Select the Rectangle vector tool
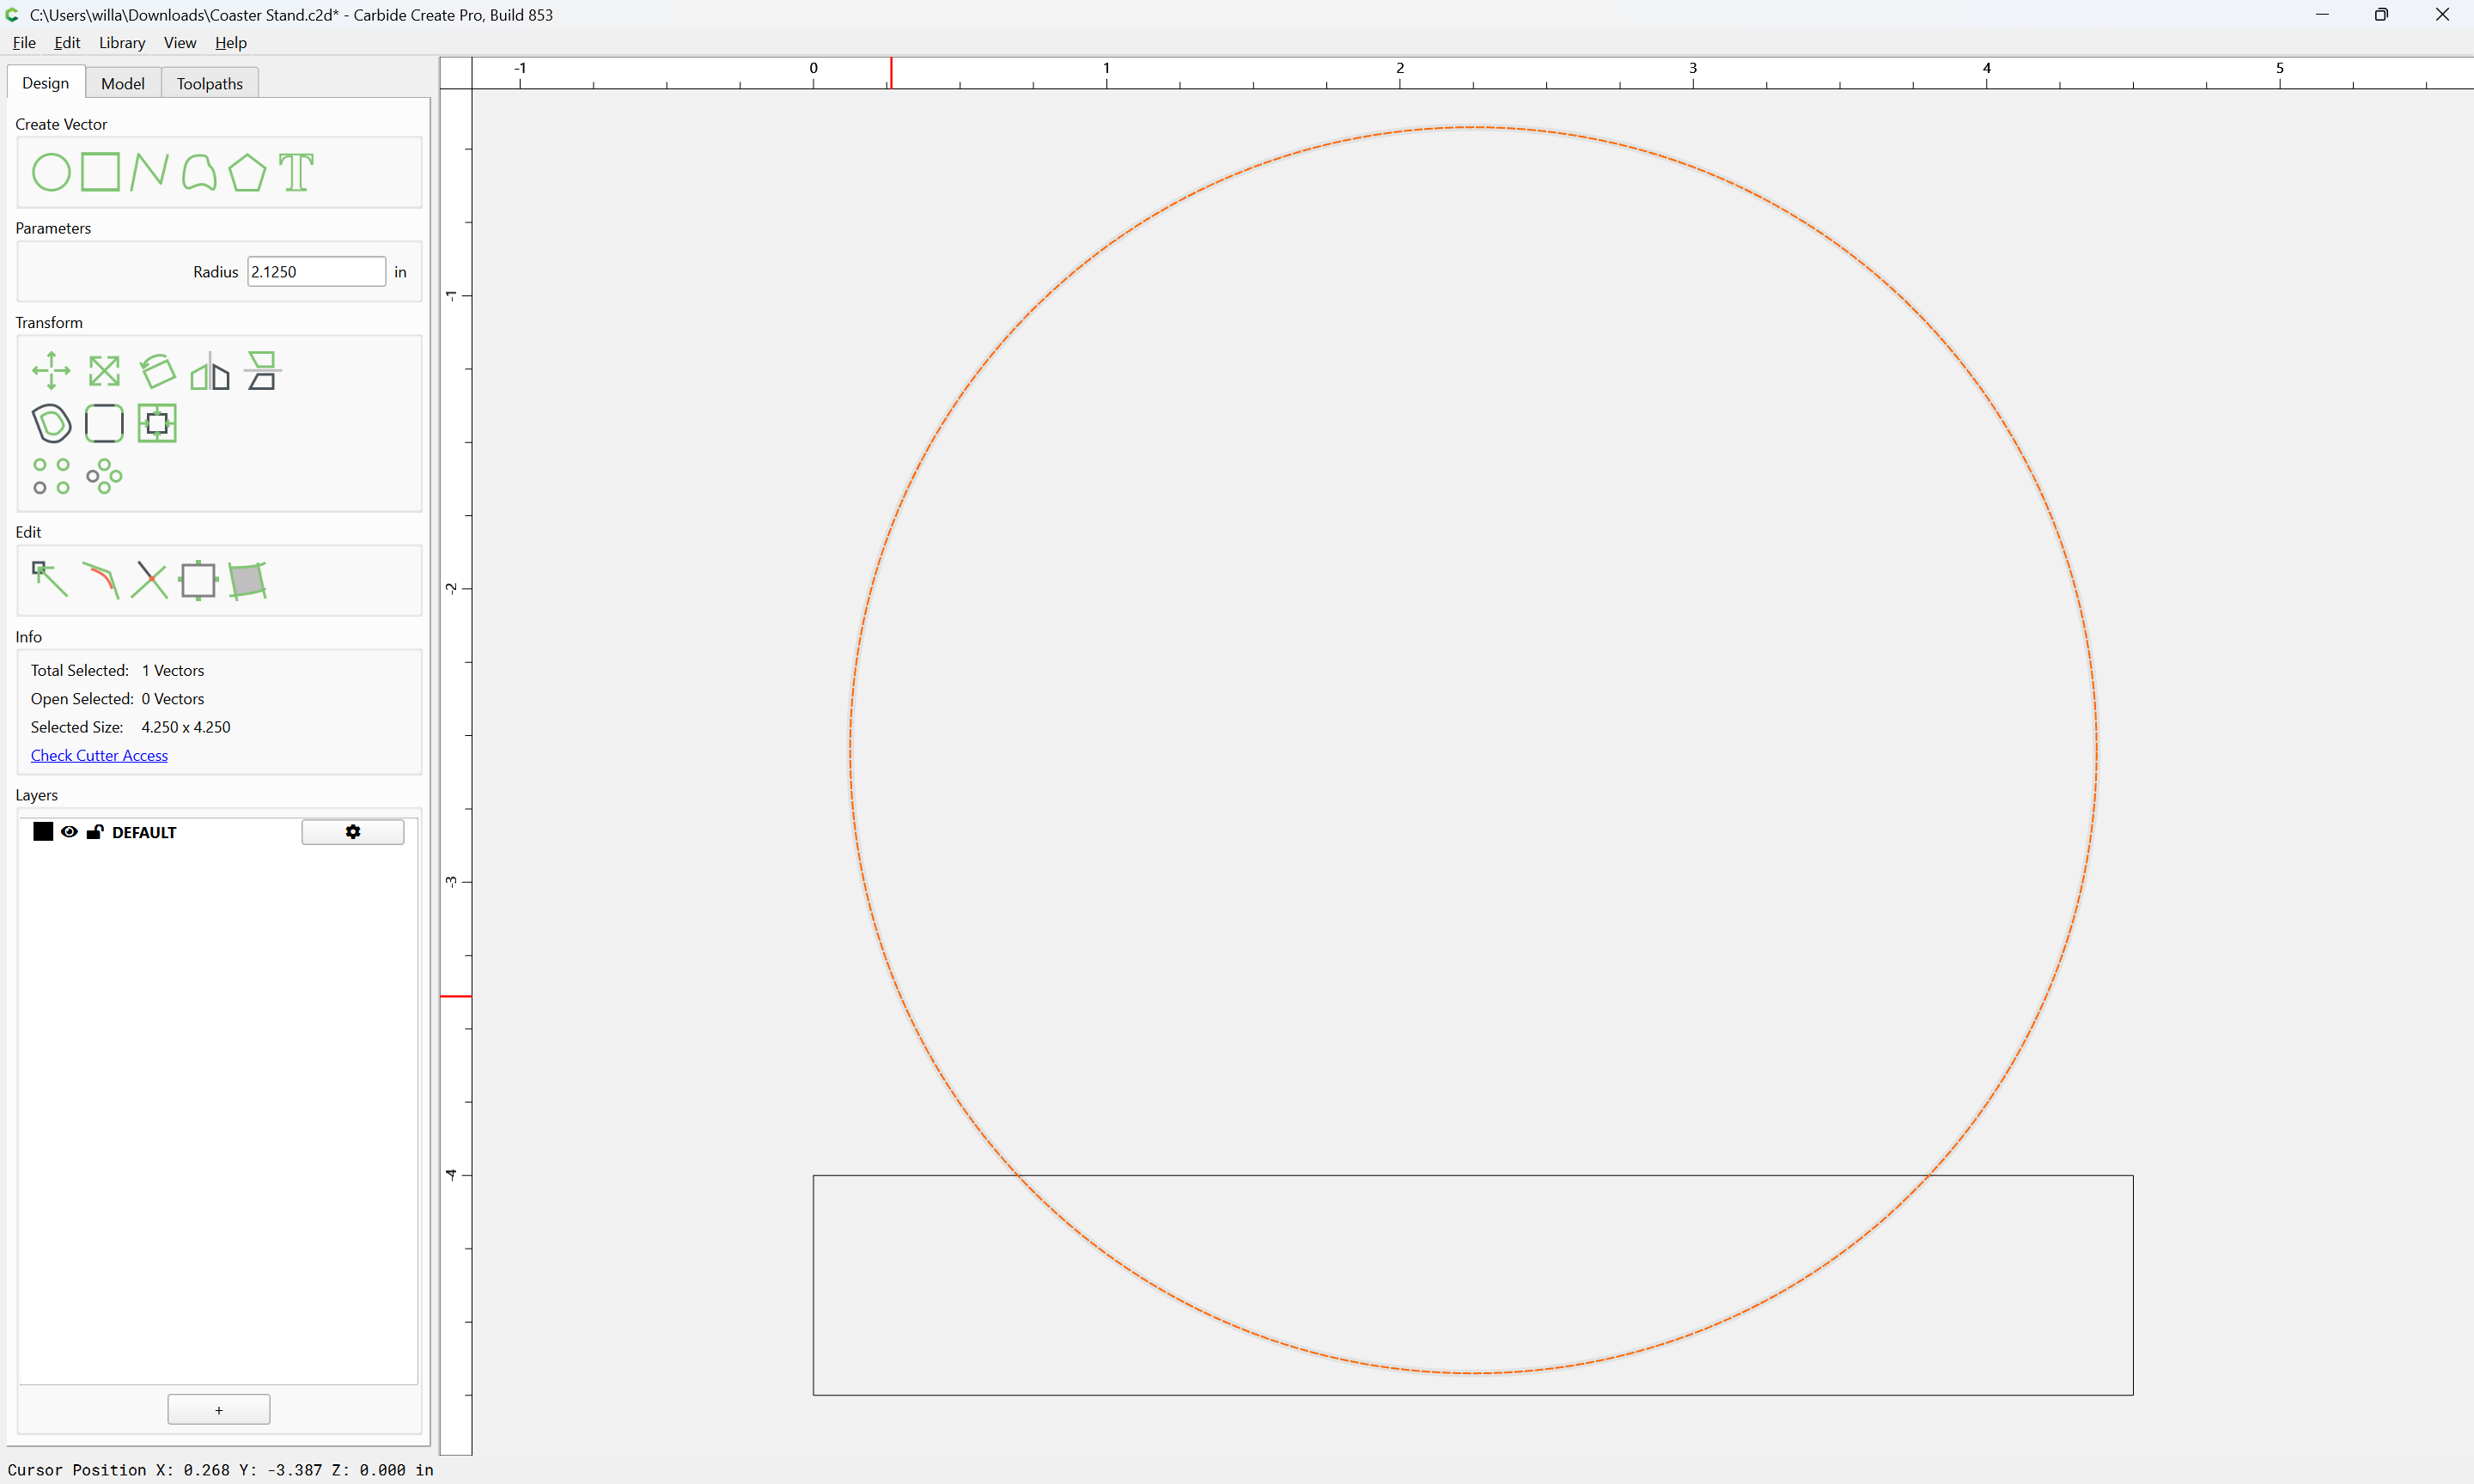2474x1484 pixels. click(x=100, y=172)
